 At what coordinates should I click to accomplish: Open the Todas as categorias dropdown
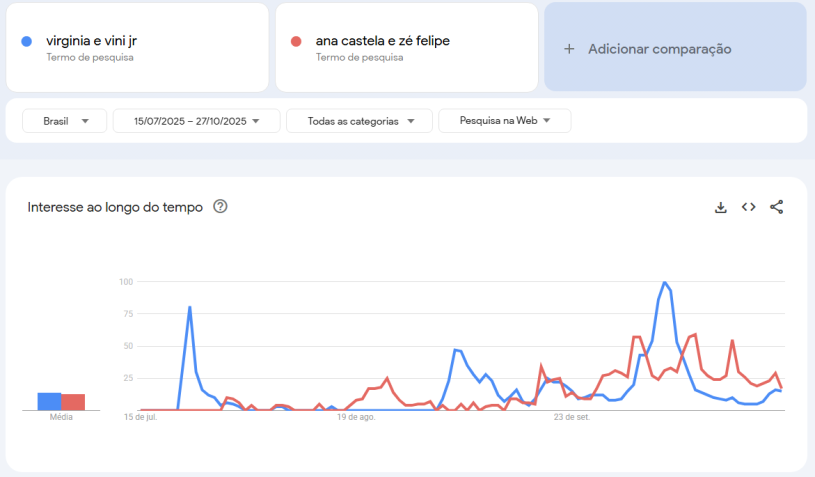click(x=359, y=121)
